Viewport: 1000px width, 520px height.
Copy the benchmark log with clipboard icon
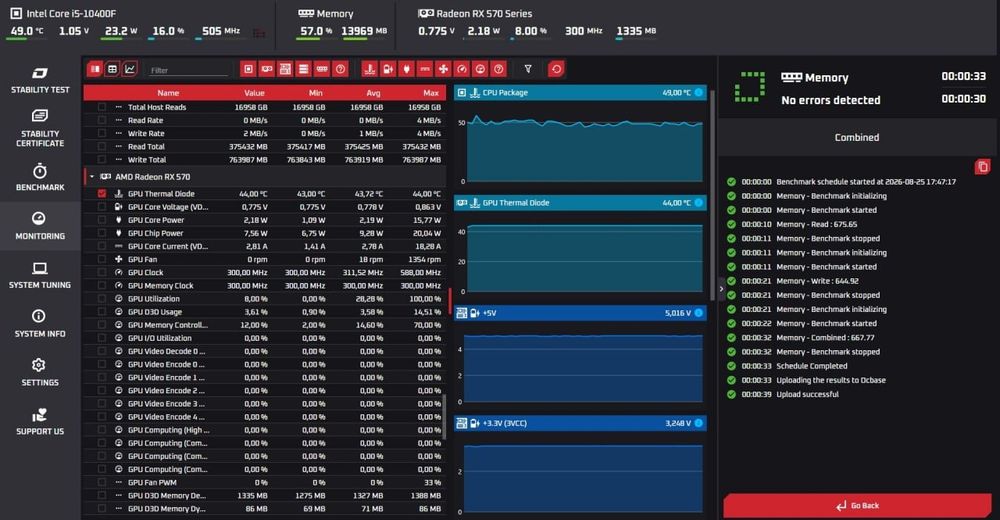tap(982, 167)
